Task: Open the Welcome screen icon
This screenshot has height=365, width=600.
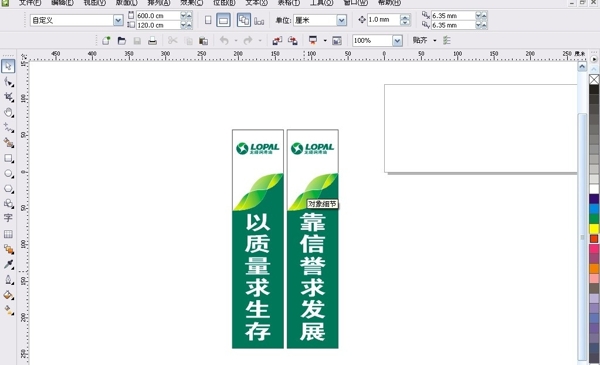Action: (337, 41)
